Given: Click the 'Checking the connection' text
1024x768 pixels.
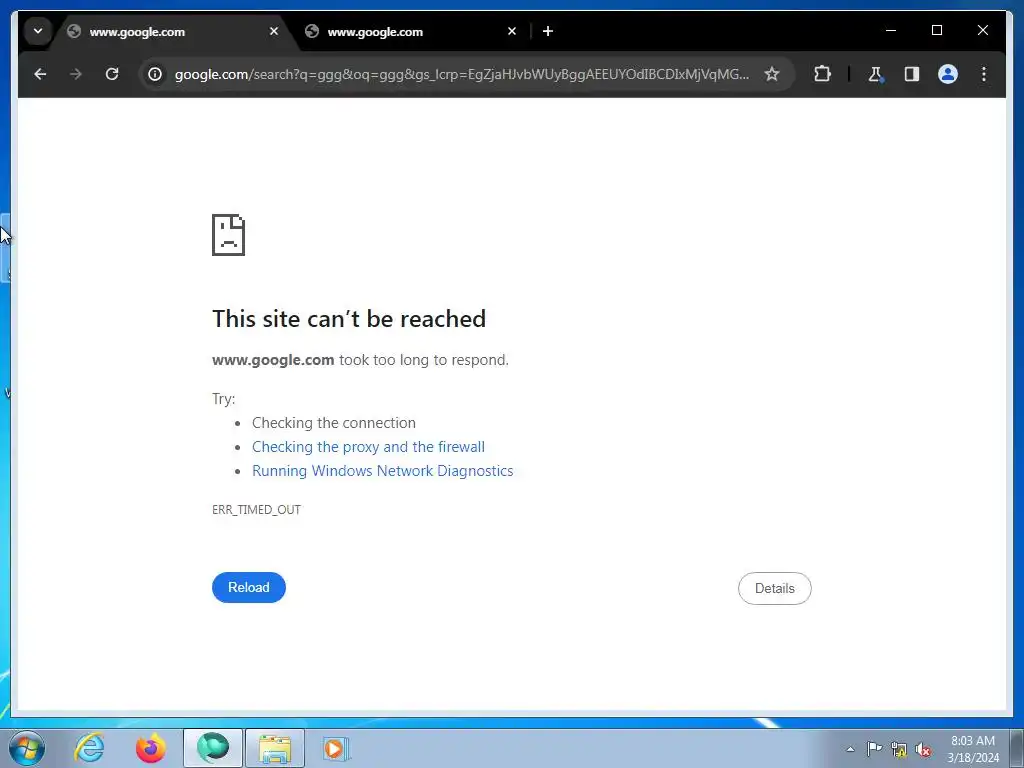Looking at the screenshot, I should 334,423.
